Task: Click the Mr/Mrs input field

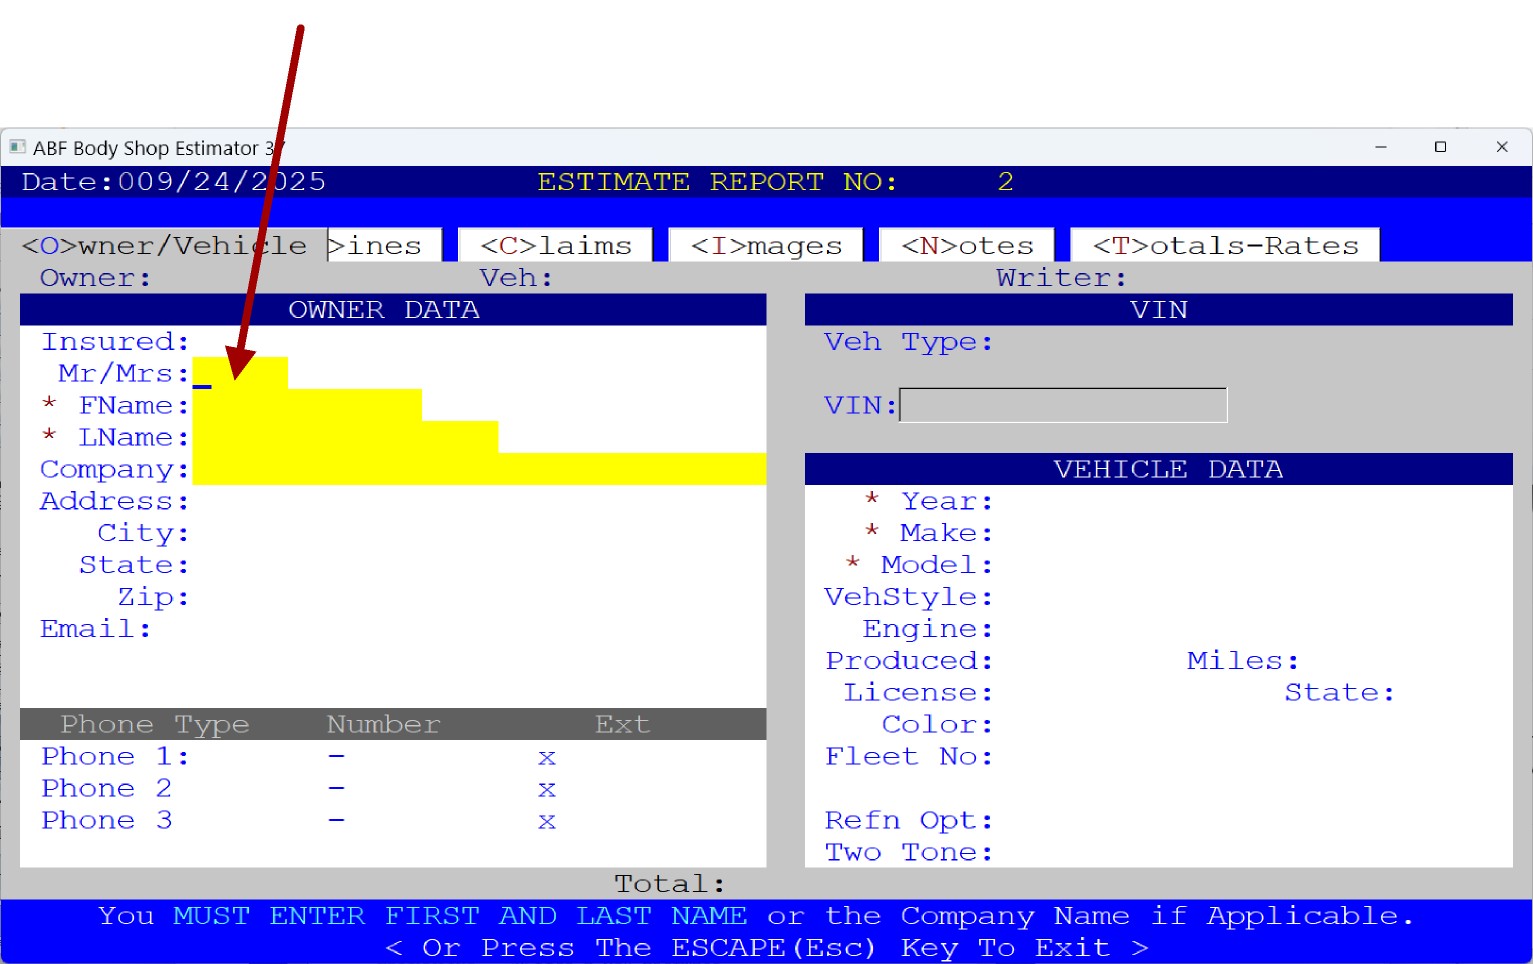Action: (x=240, y=373)
